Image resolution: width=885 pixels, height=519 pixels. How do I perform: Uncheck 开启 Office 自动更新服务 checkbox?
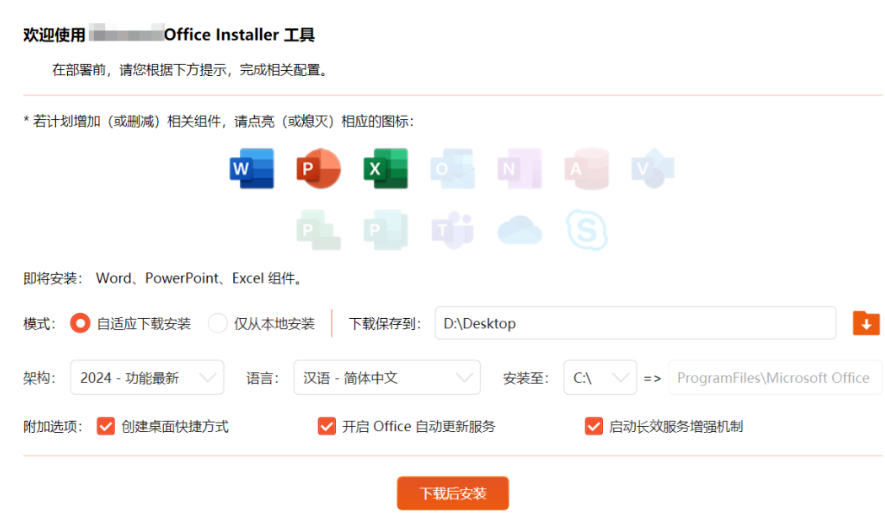point(327,426)
